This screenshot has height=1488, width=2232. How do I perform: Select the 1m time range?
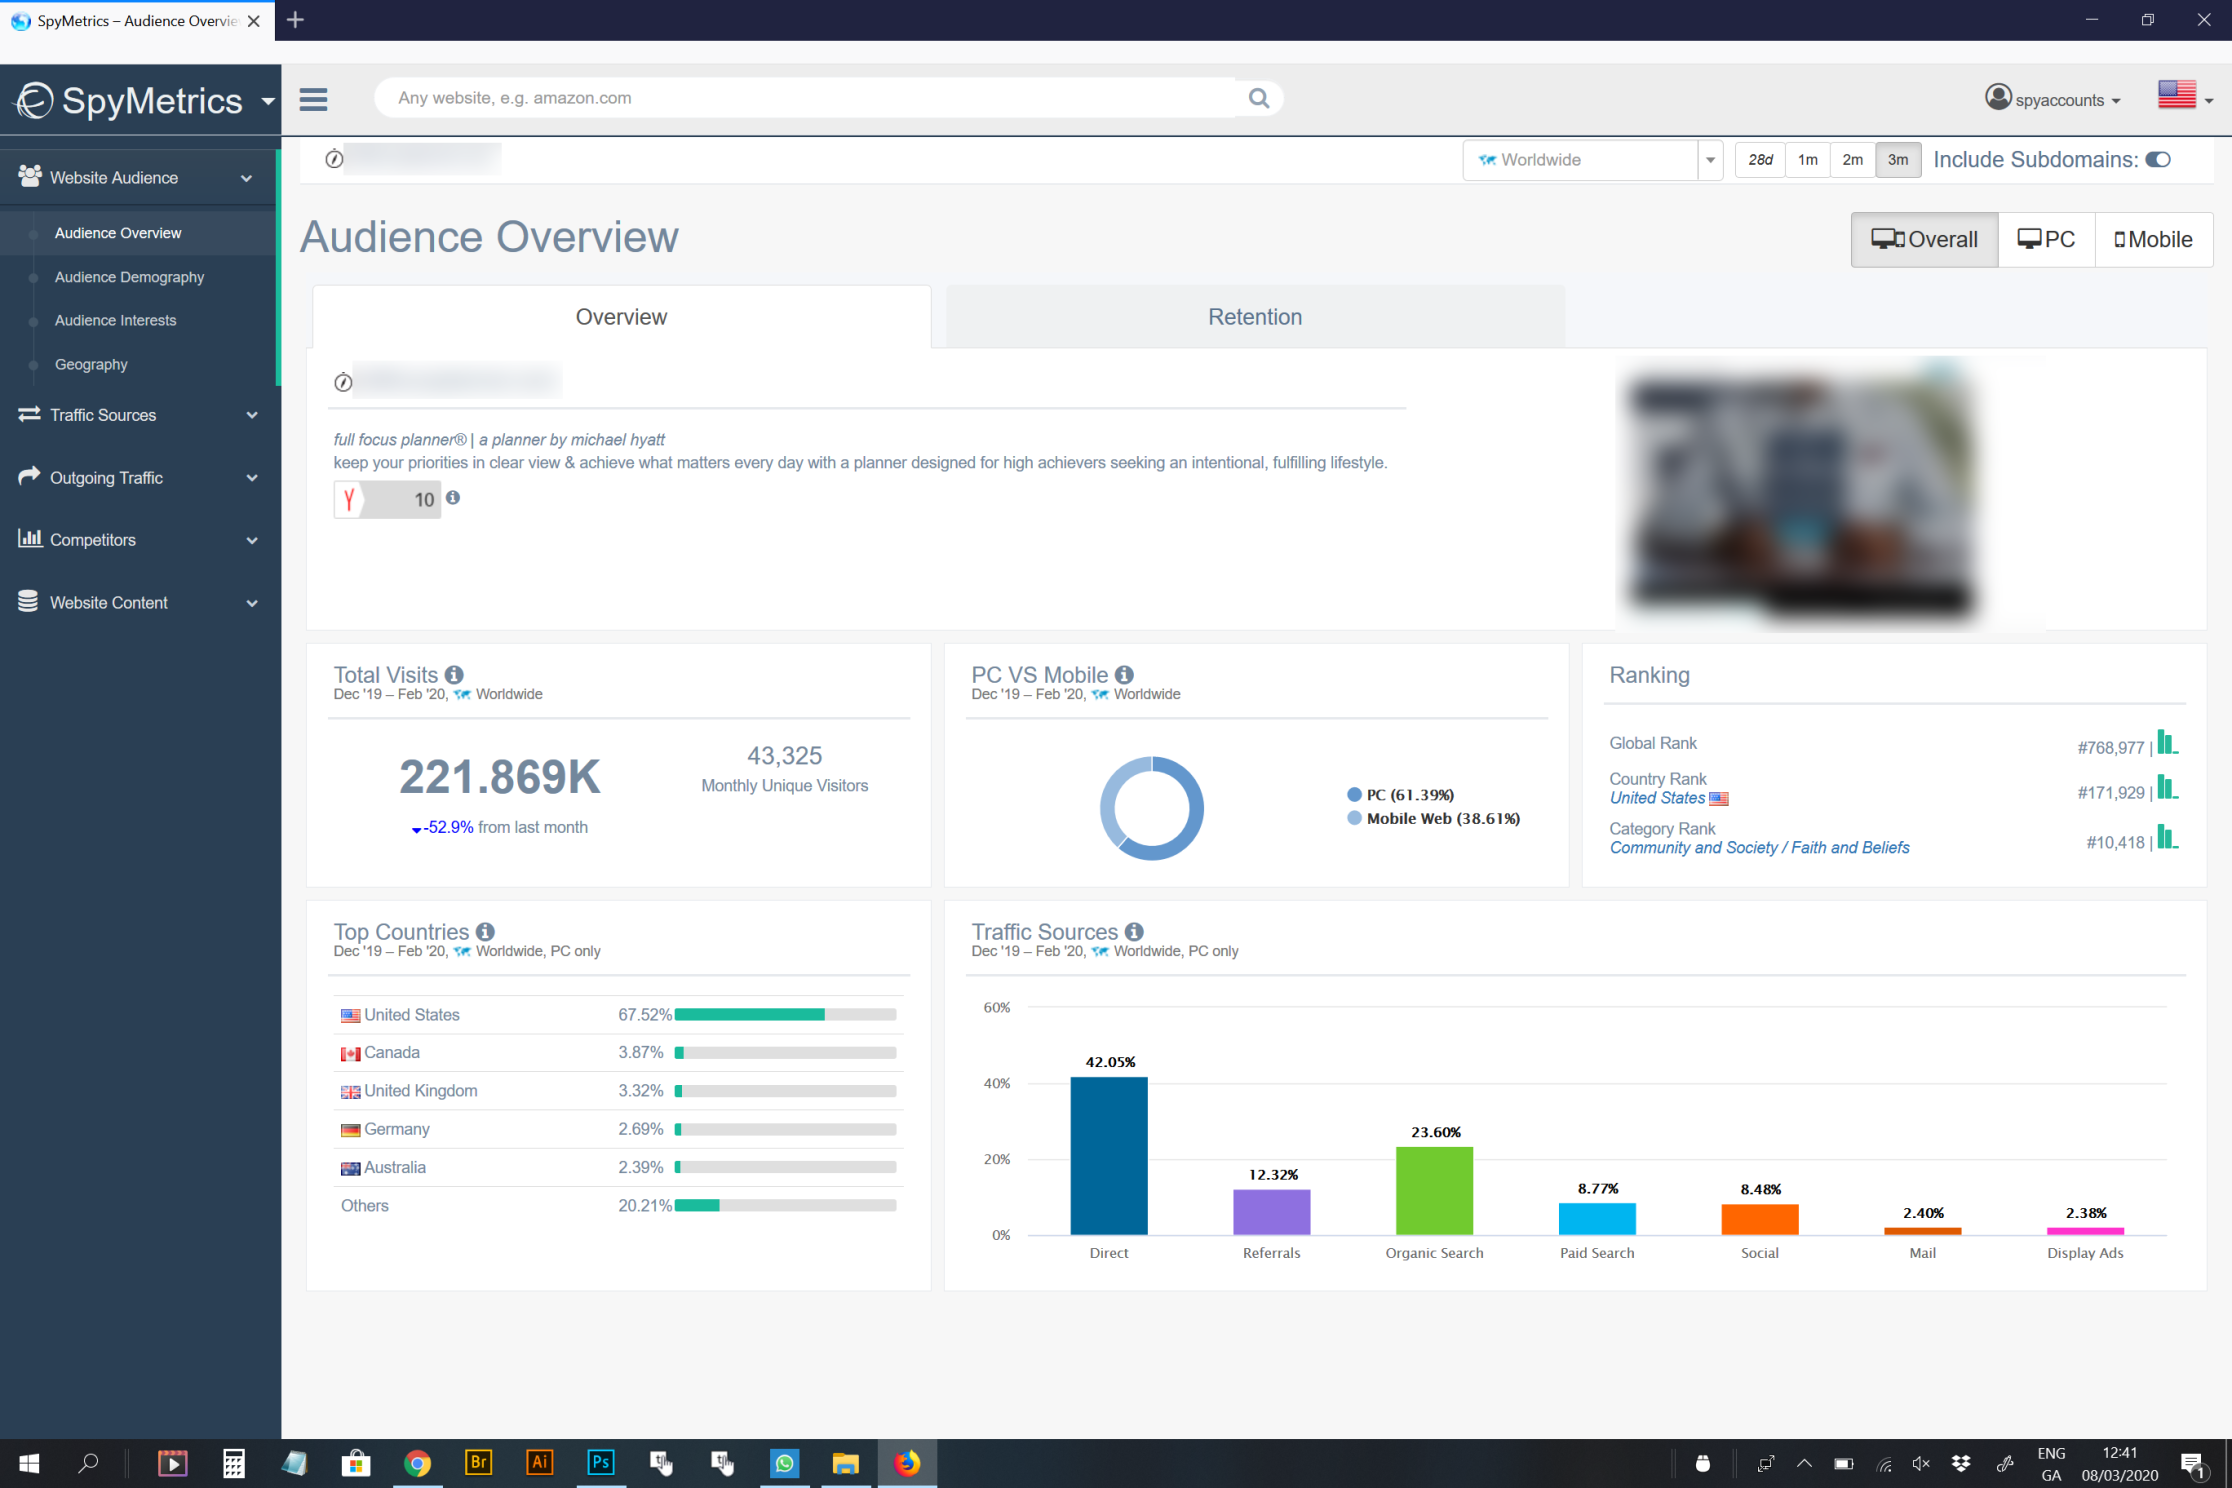(1808, 160)
